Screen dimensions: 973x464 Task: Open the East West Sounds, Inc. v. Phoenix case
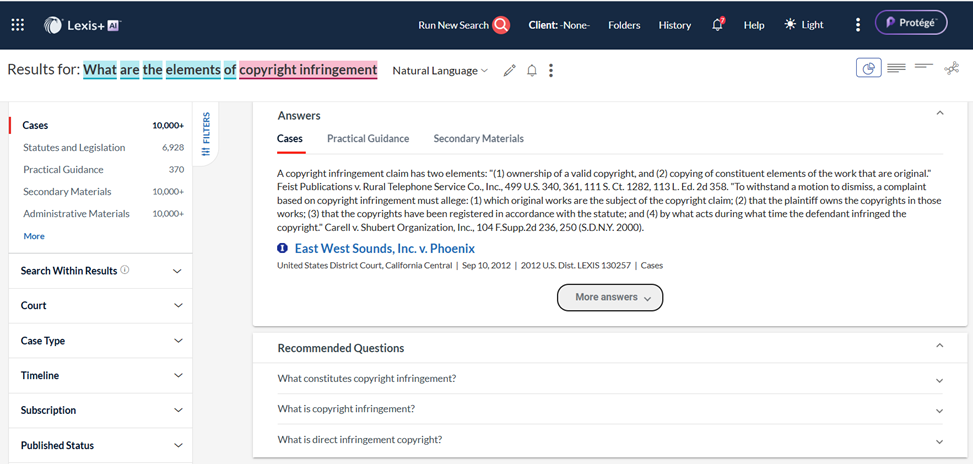[385, 249]
